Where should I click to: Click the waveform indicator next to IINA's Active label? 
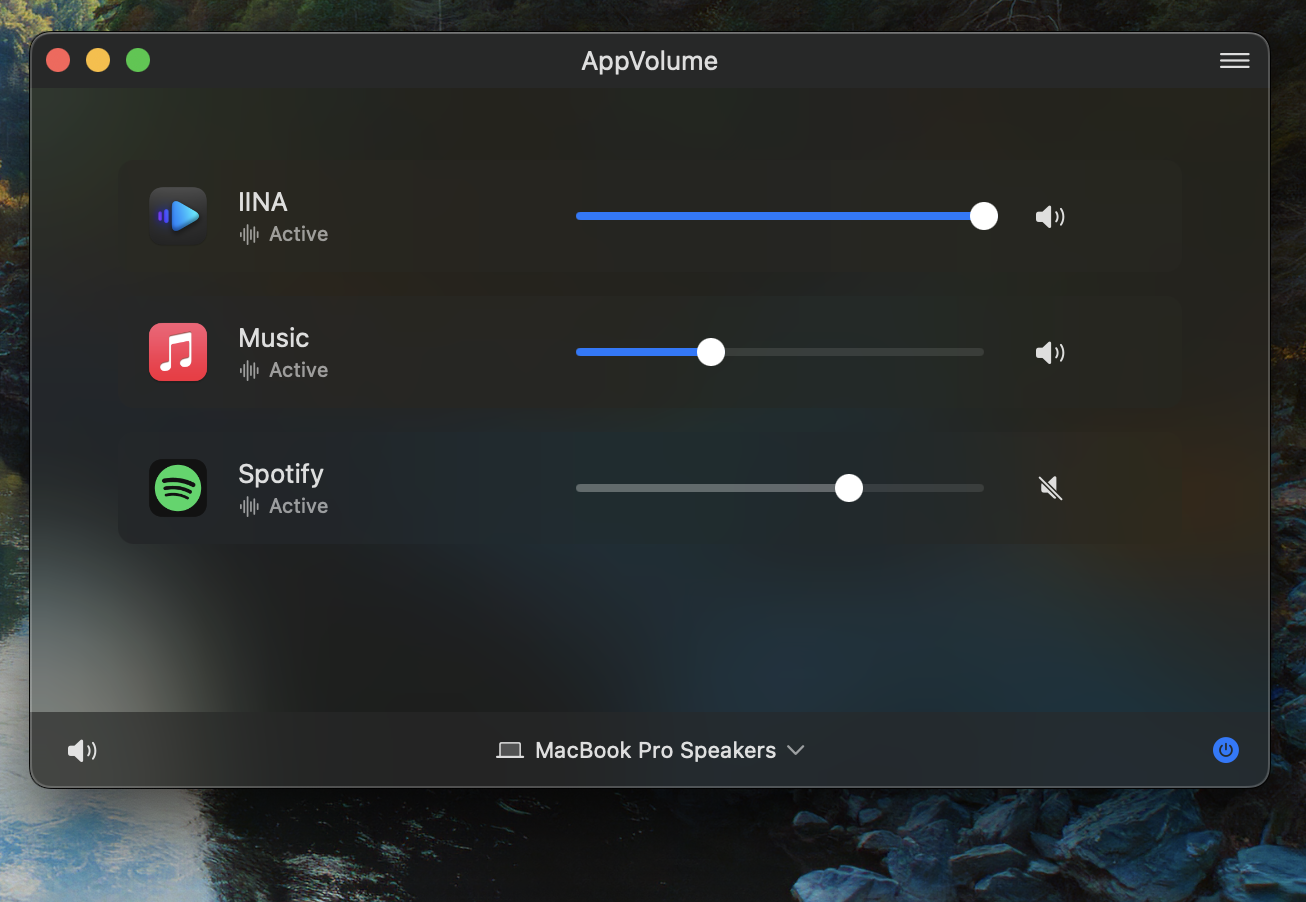pos(247,233)
